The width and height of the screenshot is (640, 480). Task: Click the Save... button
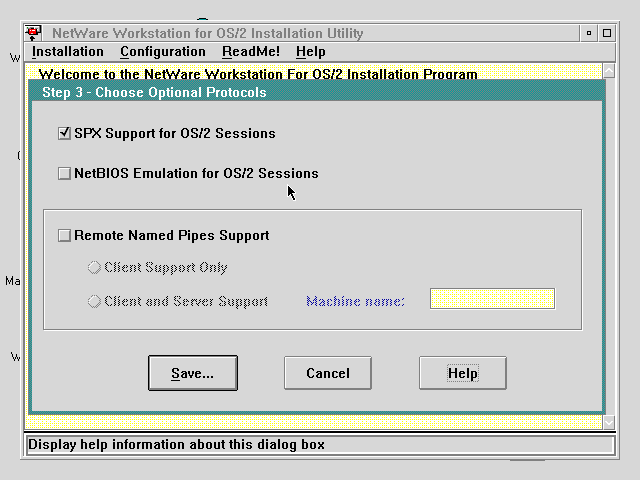[193, 373]
